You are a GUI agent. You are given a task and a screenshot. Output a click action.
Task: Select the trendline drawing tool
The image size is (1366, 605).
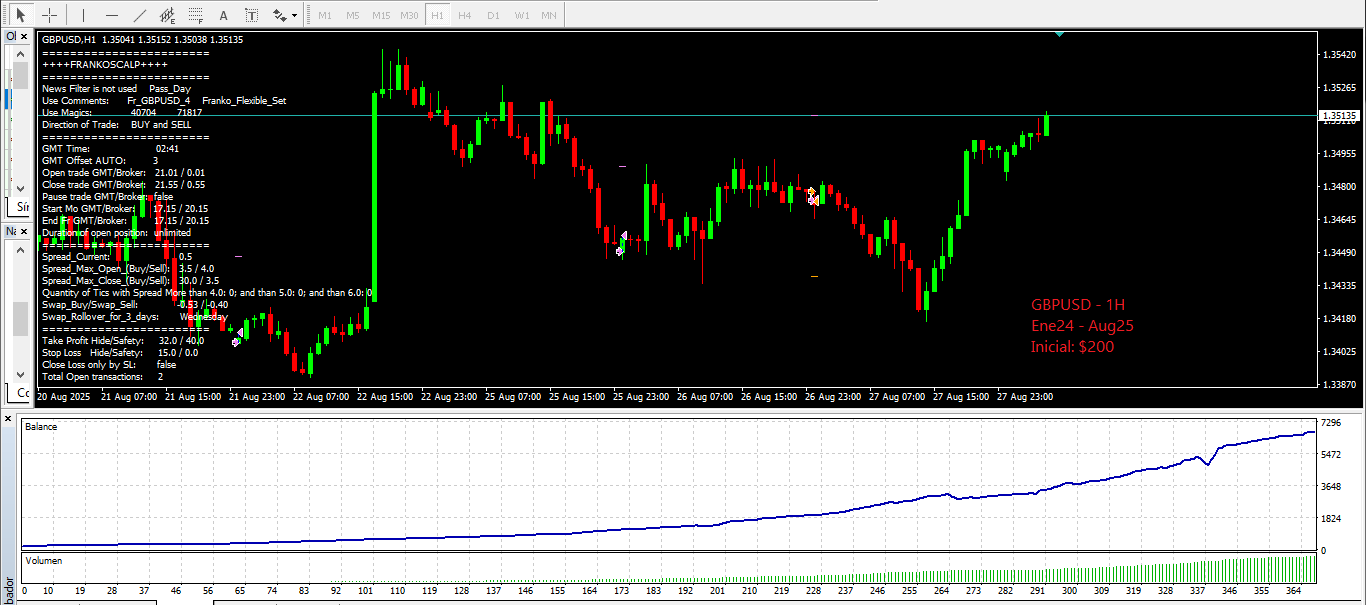coord(140,15)
